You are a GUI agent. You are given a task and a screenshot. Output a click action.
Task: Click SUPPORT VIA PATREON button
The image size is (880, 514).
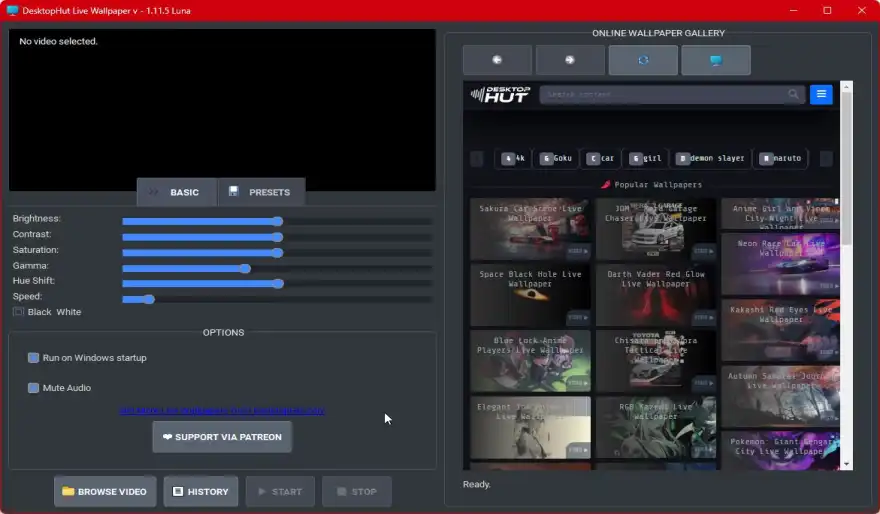pos(222,437)
